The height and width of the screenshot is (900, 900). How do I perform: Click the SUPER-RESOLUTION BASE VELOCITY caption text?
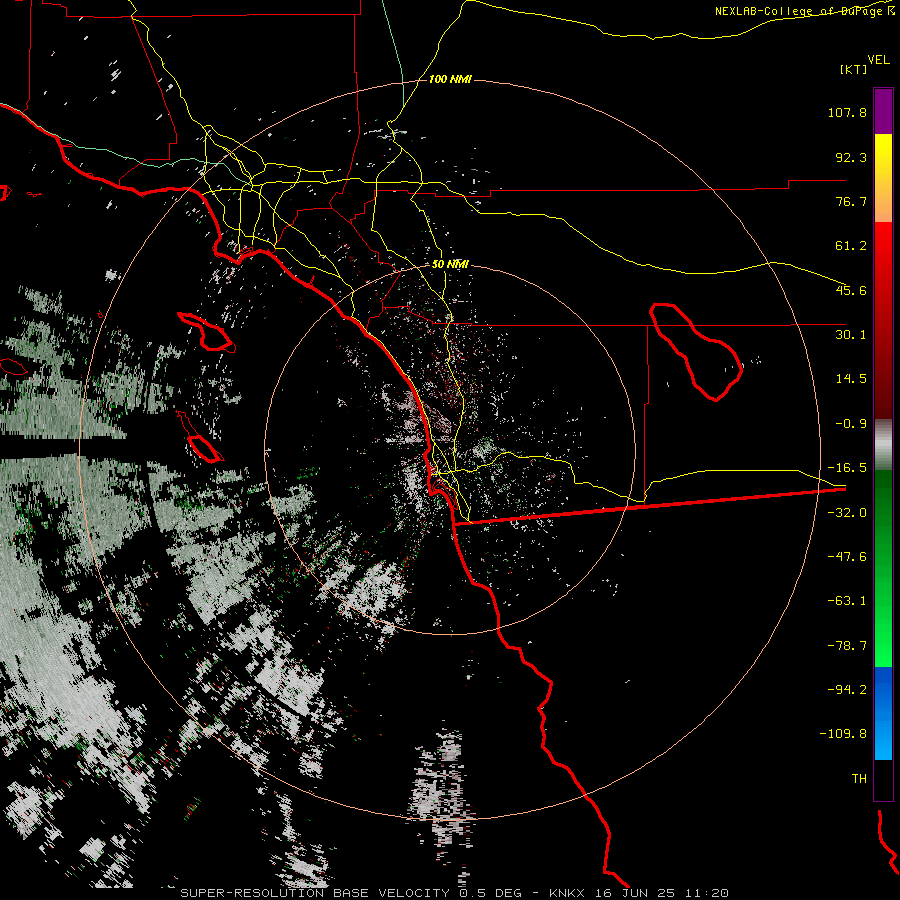(317, 893)
